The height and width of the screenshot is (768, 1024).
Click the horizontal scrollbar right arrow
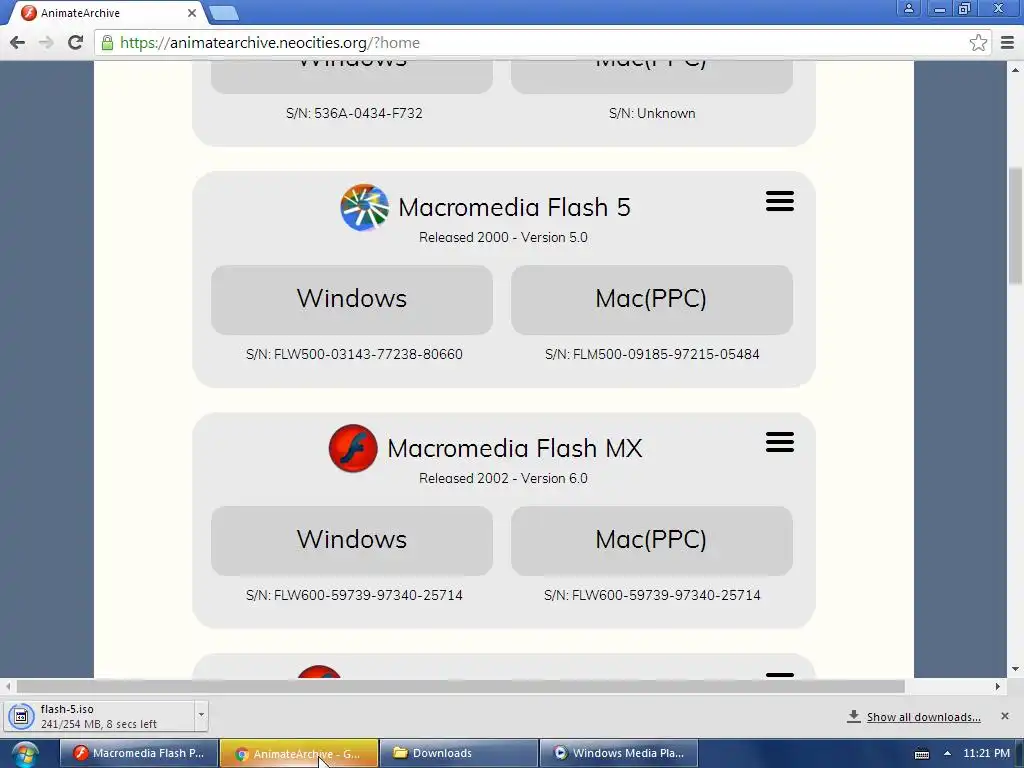click(997, 686)
